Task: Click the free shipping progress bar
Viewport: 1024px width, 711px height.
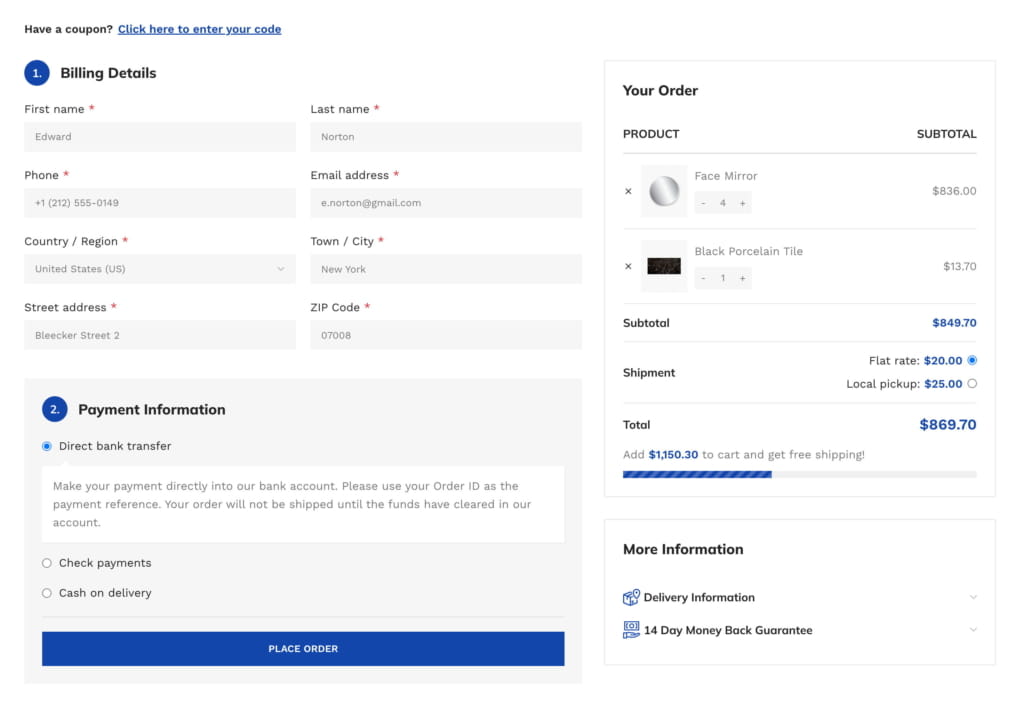Action: pos(799,475)
